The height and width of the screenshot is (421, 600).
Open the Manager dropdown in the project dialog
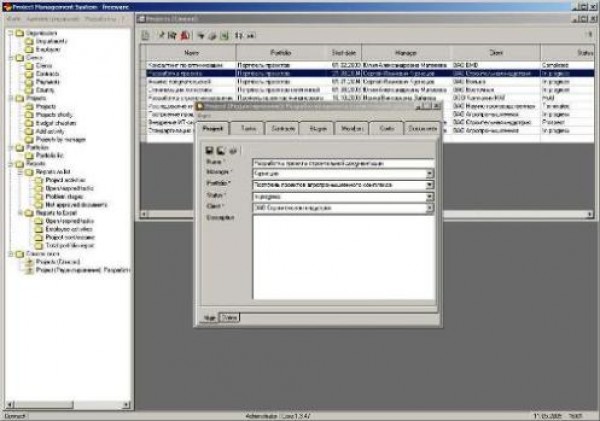(430, 174)
